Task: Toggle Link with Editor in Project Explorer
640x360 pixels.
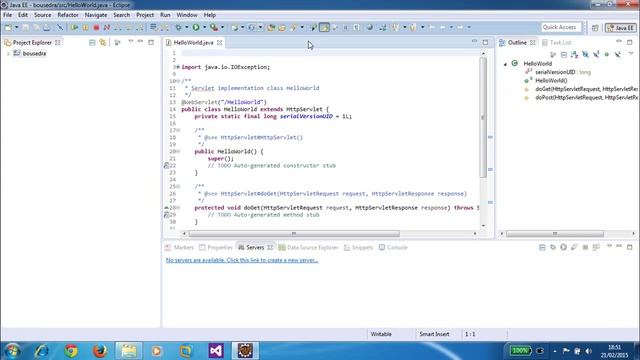Action: (x=103, y=42)
